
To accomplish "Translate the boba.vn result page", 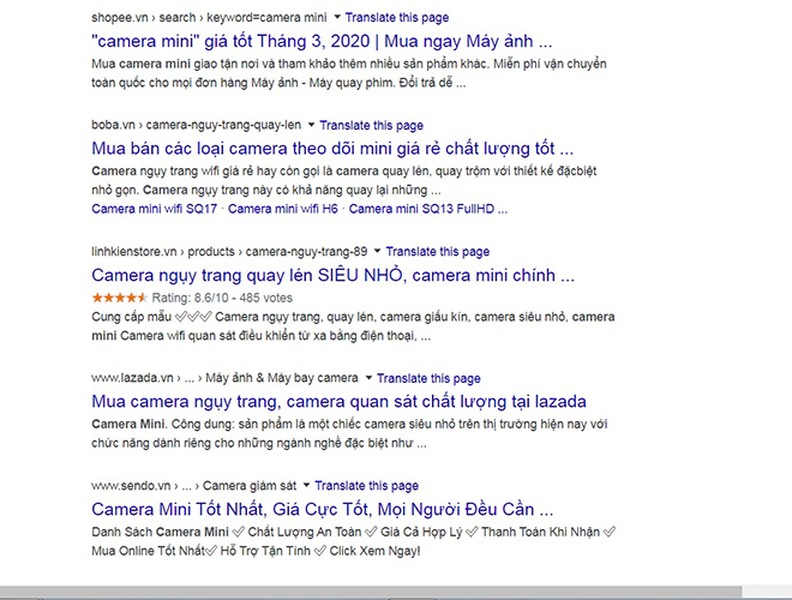I will 371,125.
